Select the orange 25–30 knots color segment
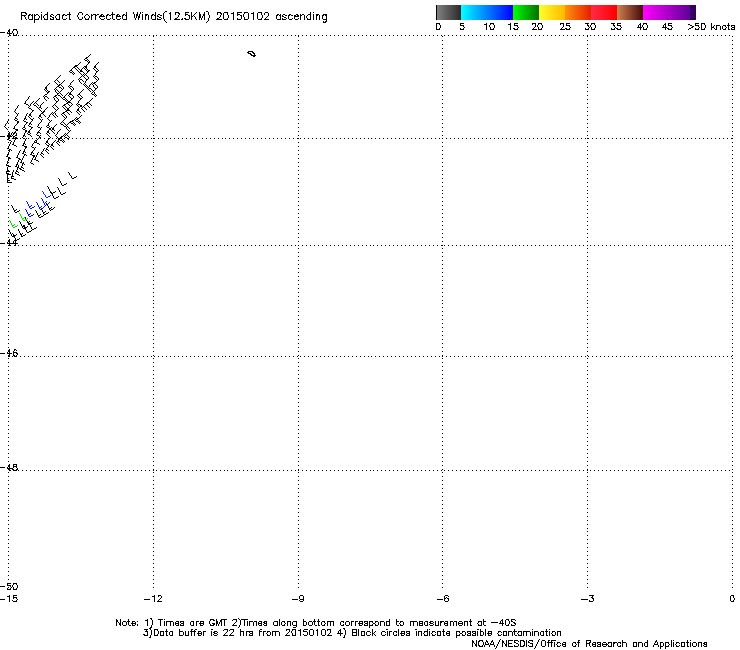This screenshot has height=650, width=740. point(578,12)
